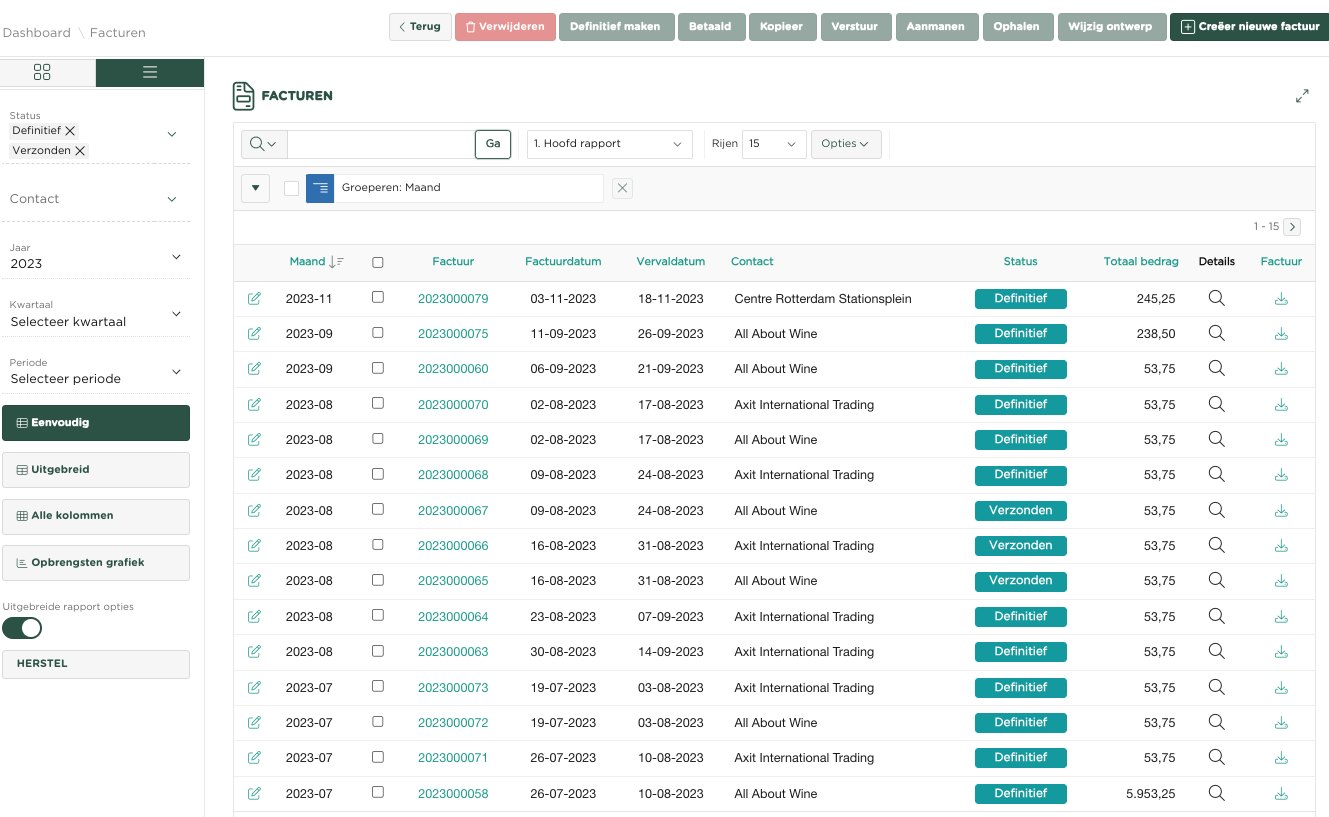
Task: Switch to list view tab in sidebar
Action: (x=150, y=72)
